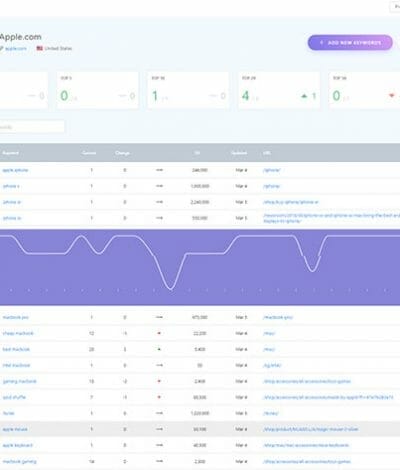
Task: Open the 'cheap macbook' keyword
Action: point(18,333)
